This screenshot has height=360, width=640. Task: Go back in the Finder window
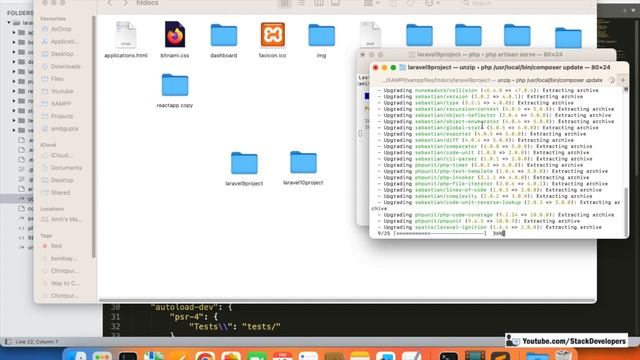(x=109, y=3)
